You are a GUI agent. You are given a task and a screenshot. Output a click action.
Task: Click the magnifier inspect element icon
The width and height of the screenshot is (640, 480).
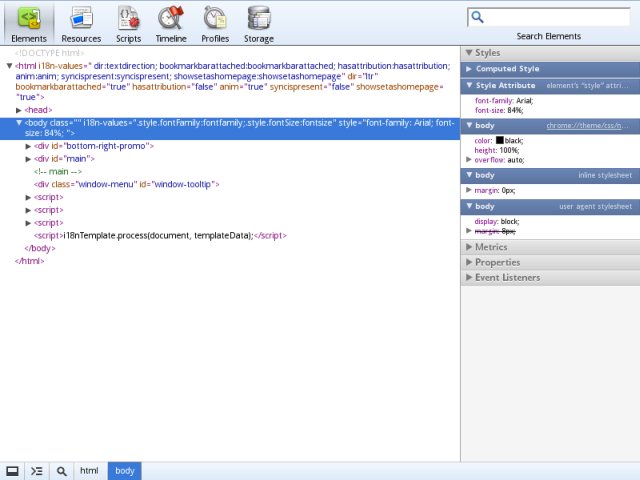[x=61, y=471]
